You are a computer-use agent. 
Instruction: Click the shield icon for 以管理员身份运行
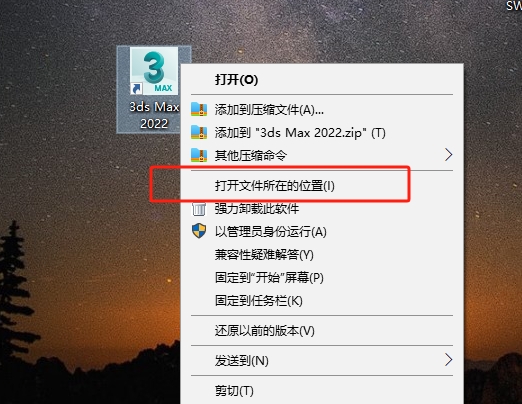click(x=199, y=231)
